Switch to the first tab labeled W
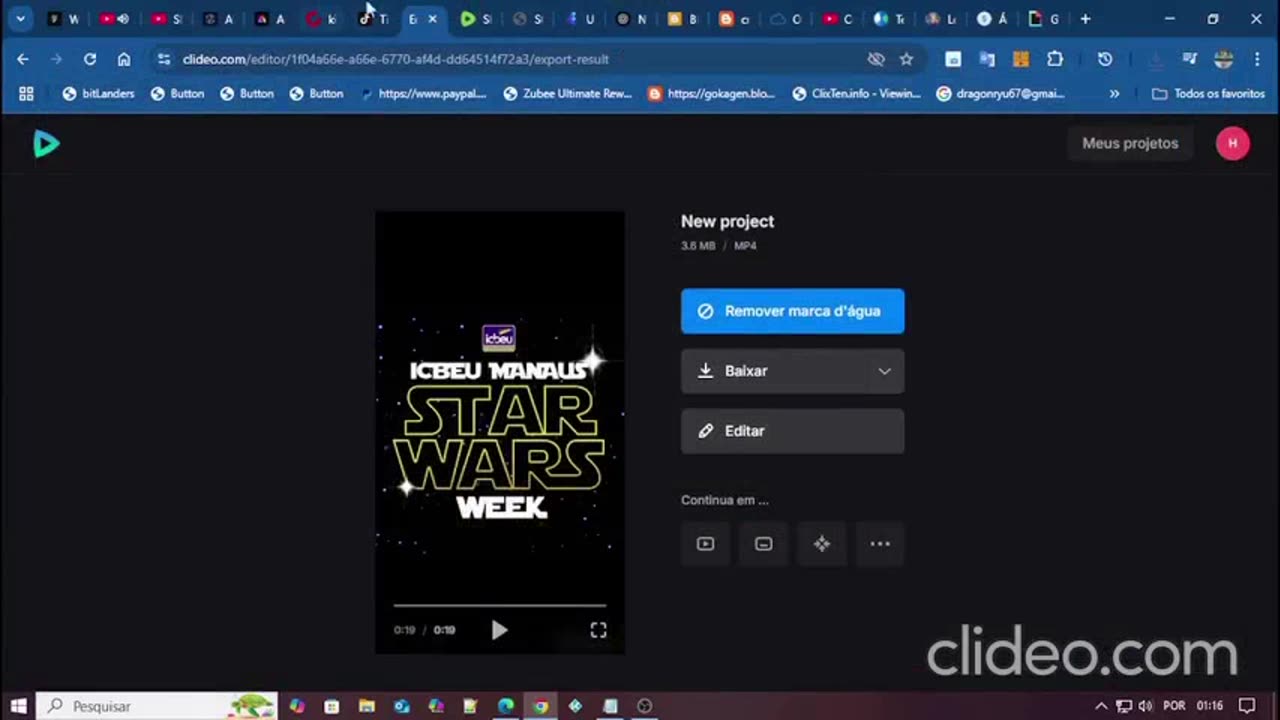The height and width of the screenshot is (720, 1280). 63,19
